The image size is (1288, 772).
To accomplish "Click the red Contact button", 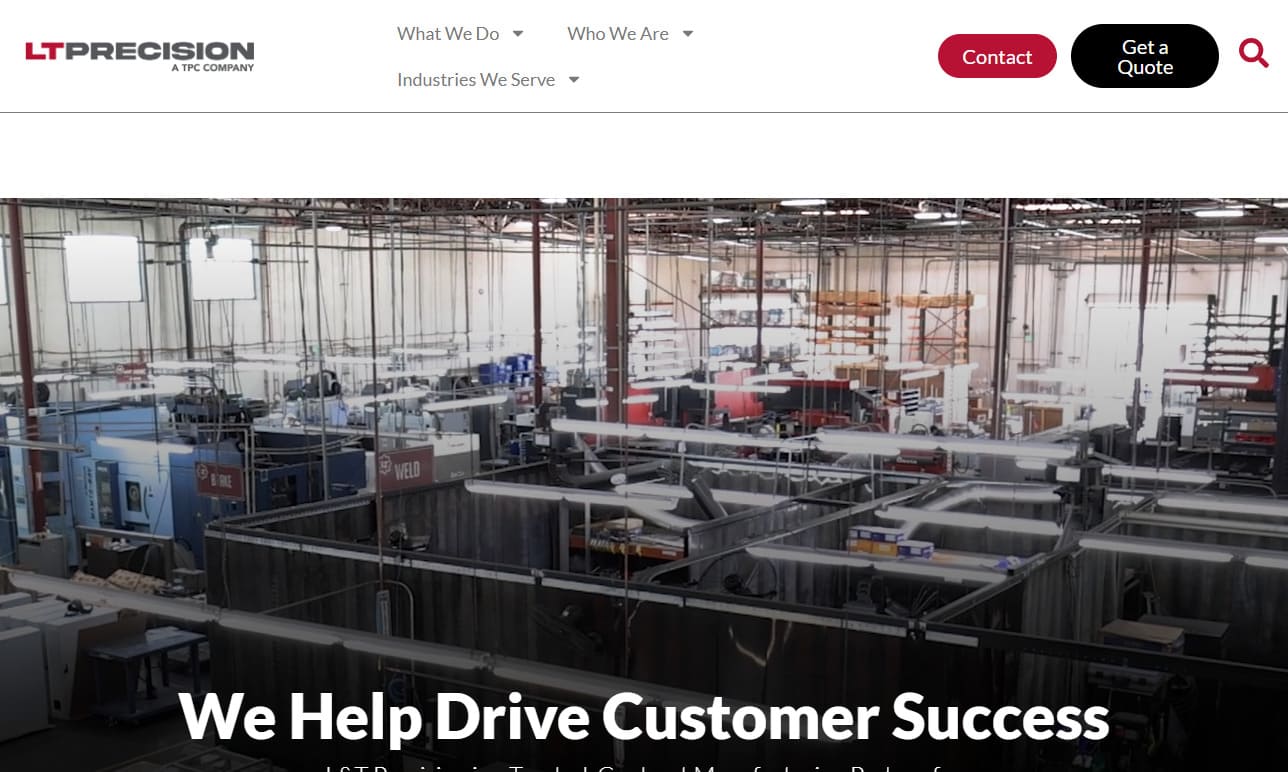I will [x=997, y=56].
